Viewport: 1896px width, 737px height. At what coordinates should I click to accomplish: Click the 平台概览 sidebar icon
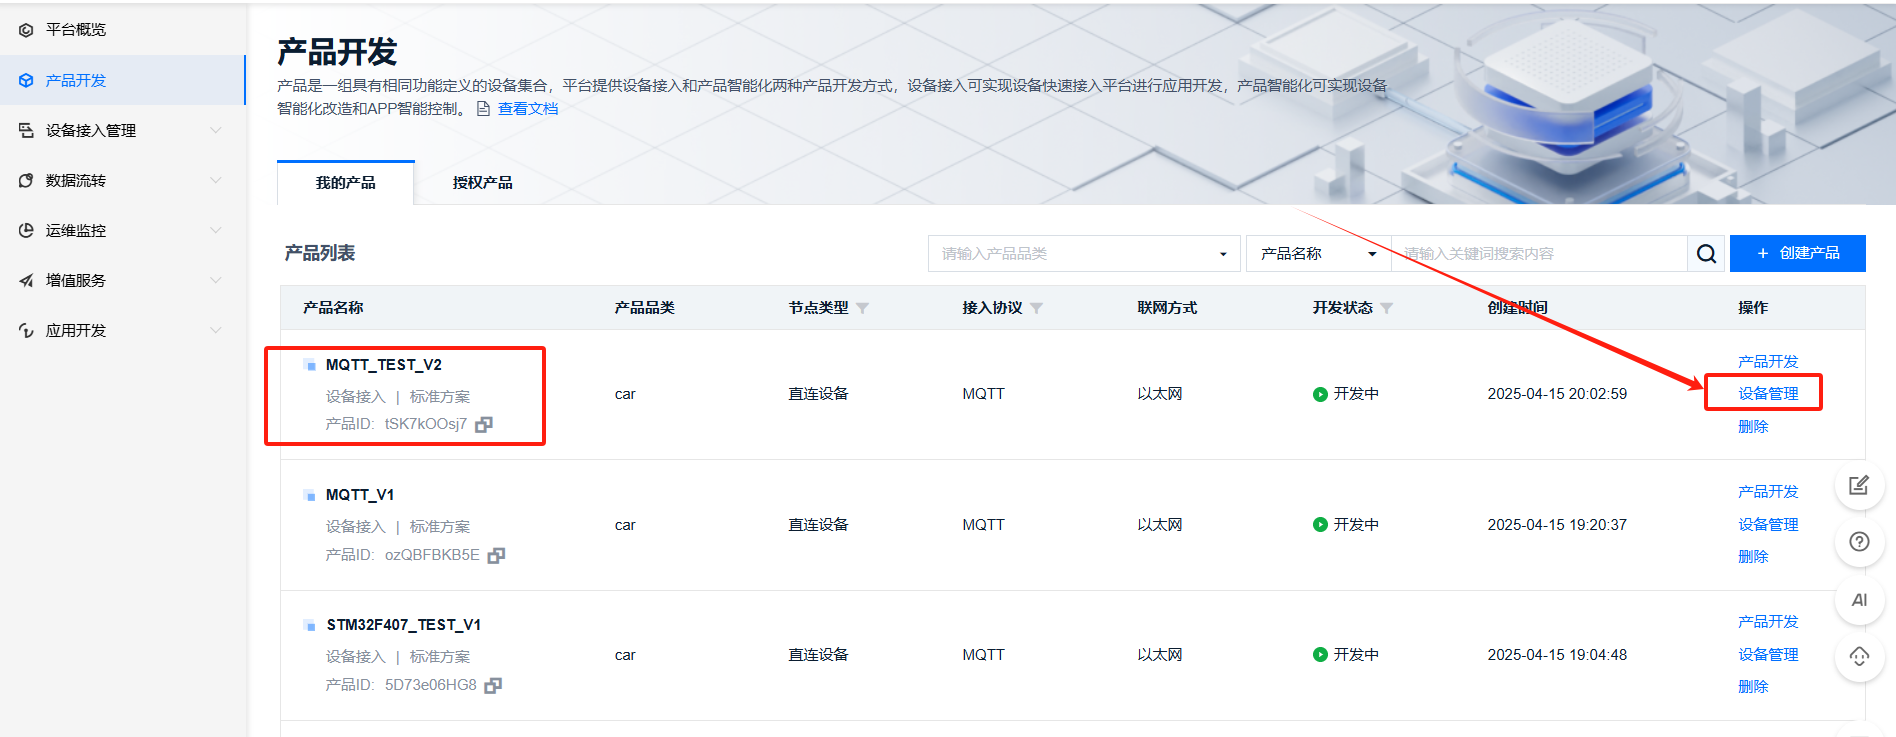[x=26, y=30]
